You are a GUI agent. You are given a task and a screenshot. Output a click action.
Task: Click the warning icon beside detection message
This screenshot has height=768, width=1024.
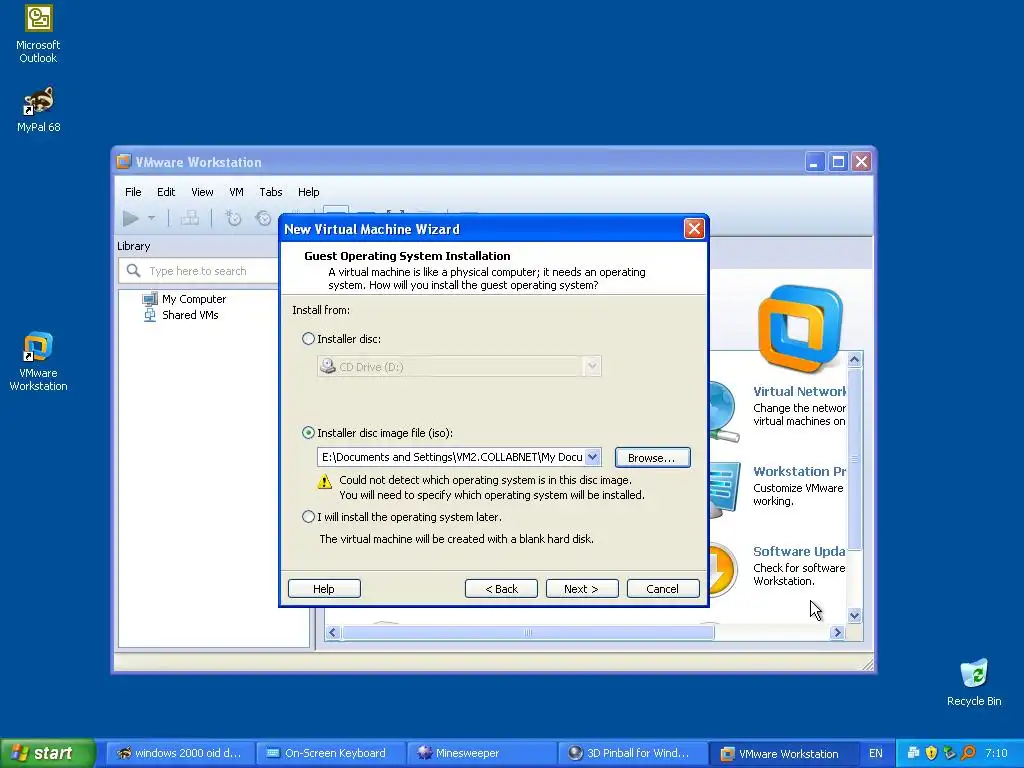coord(325,482)
